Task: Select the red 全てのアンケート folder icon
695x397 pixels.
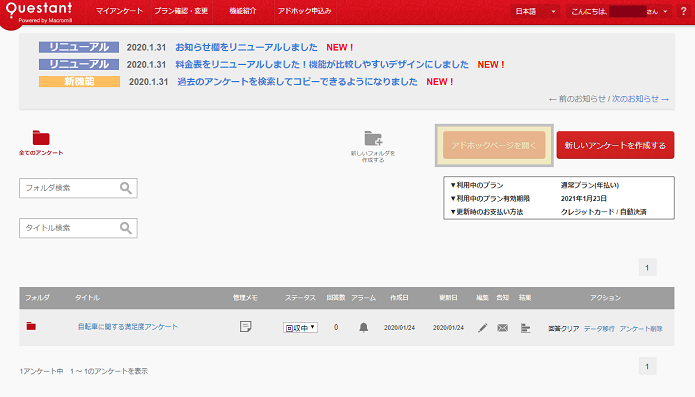Action: (41, 138)
